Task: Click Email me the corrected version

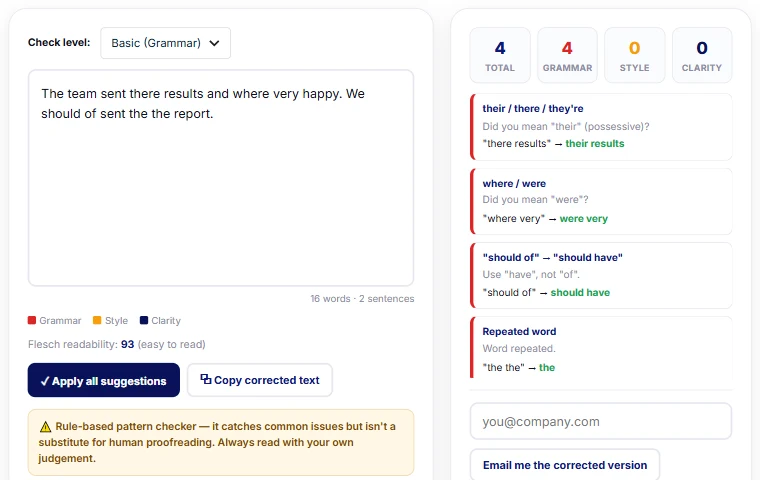Action: coord(565,465)
